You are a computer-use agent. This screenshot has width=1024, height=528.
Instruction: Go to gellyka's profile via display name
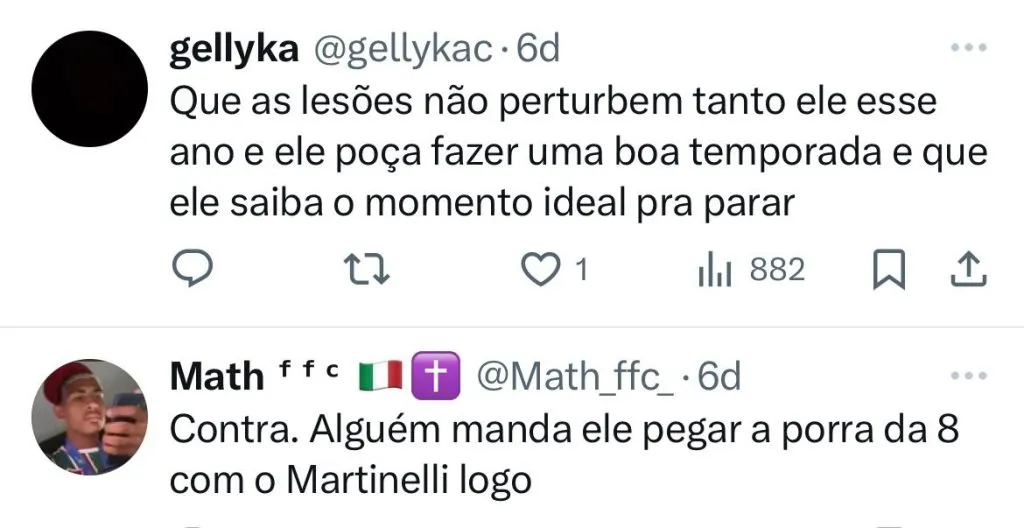234,50
